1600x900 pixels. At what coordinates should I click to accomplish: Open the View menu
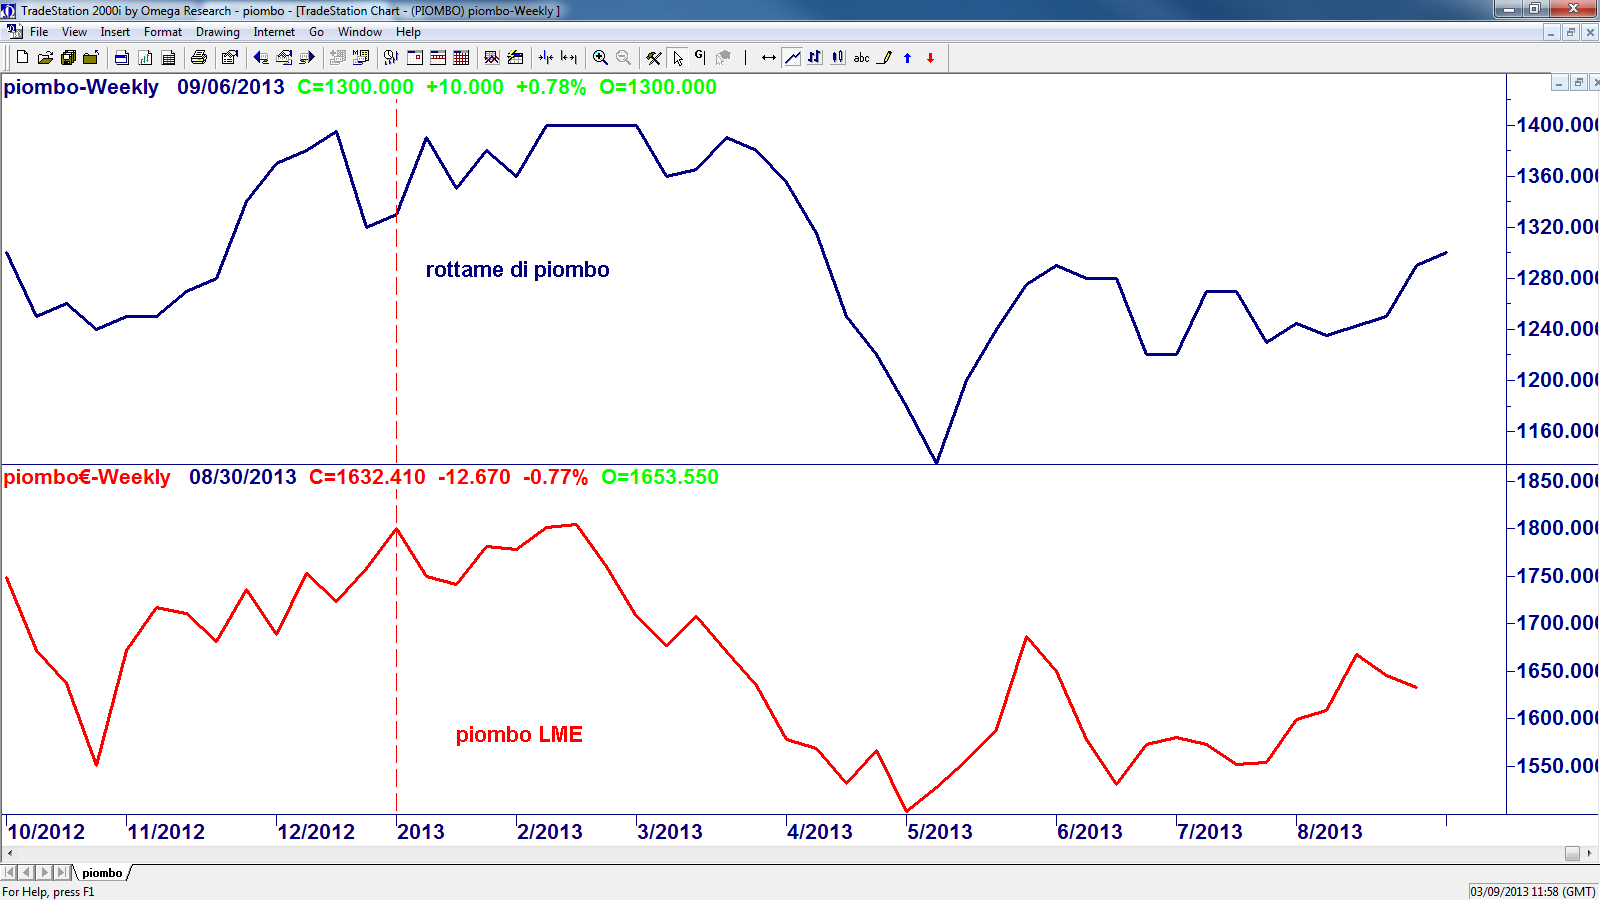click(x=74, y=32)
